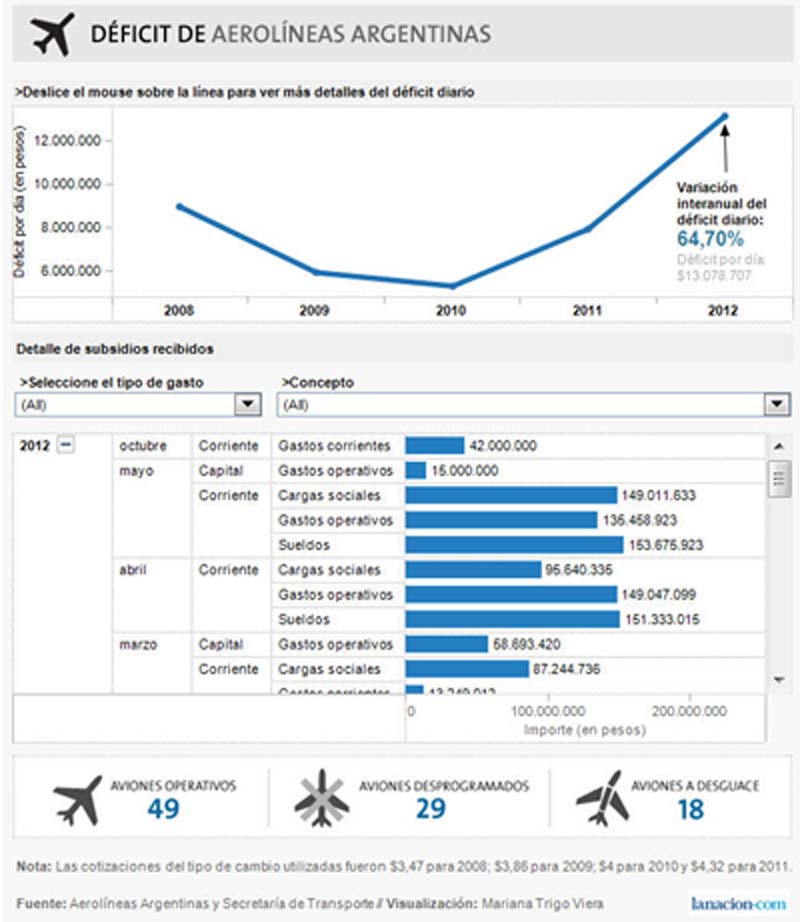Click the 2009 data point on the line
The width and height of the screenshot is (800, 922).
click(316, 272)
